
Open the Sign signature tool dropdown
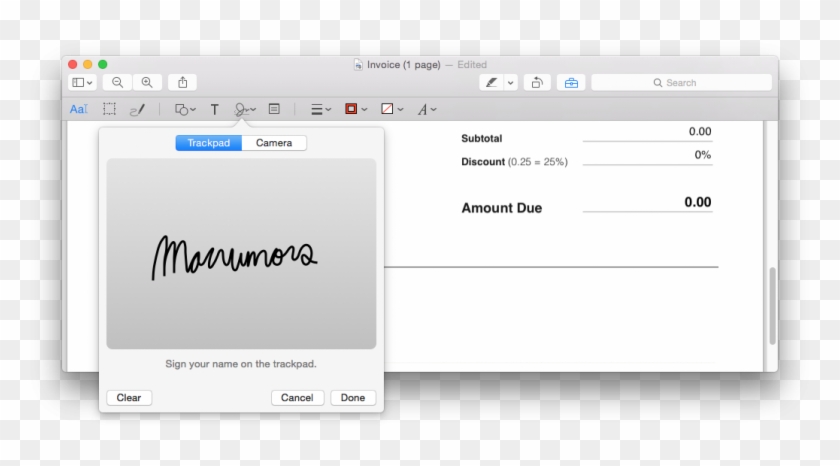245,109
